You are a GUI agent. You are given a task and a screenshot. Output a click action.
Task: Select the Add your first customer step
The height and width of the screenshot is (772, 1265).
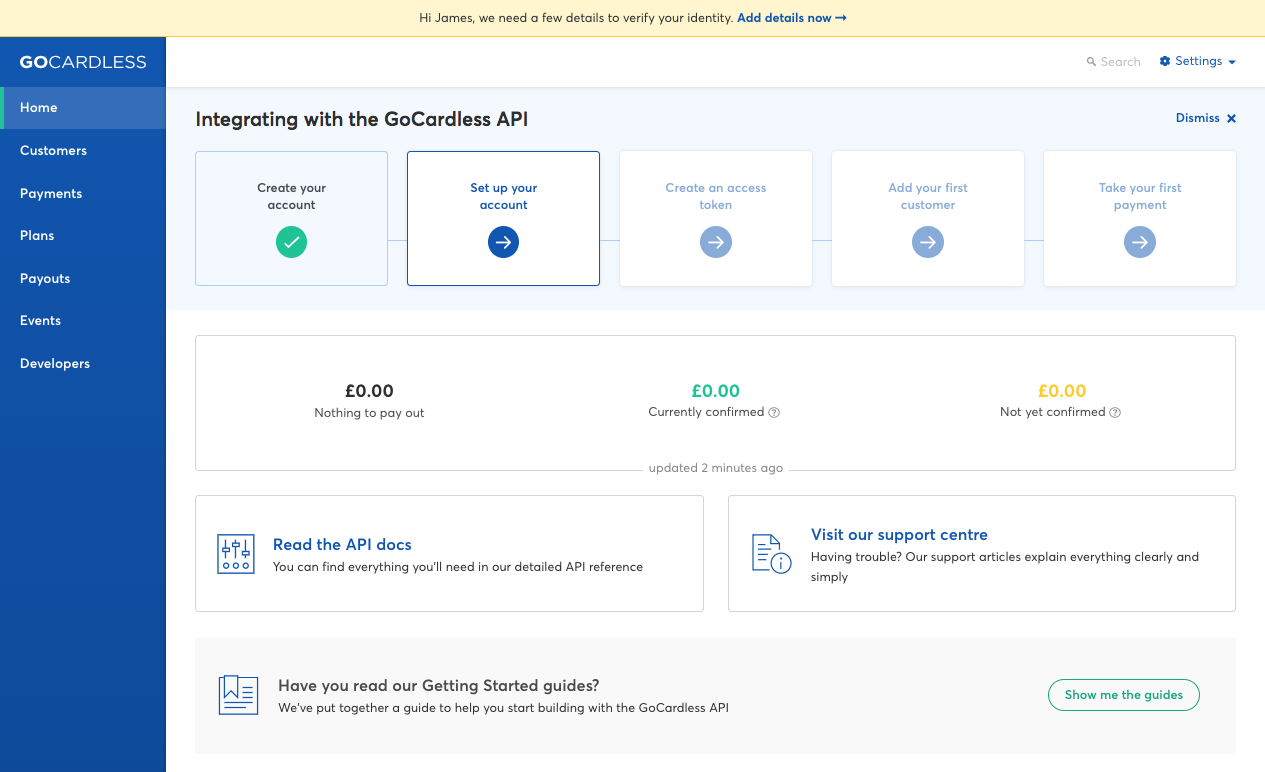pyautogui.click(x=928, y=218)
